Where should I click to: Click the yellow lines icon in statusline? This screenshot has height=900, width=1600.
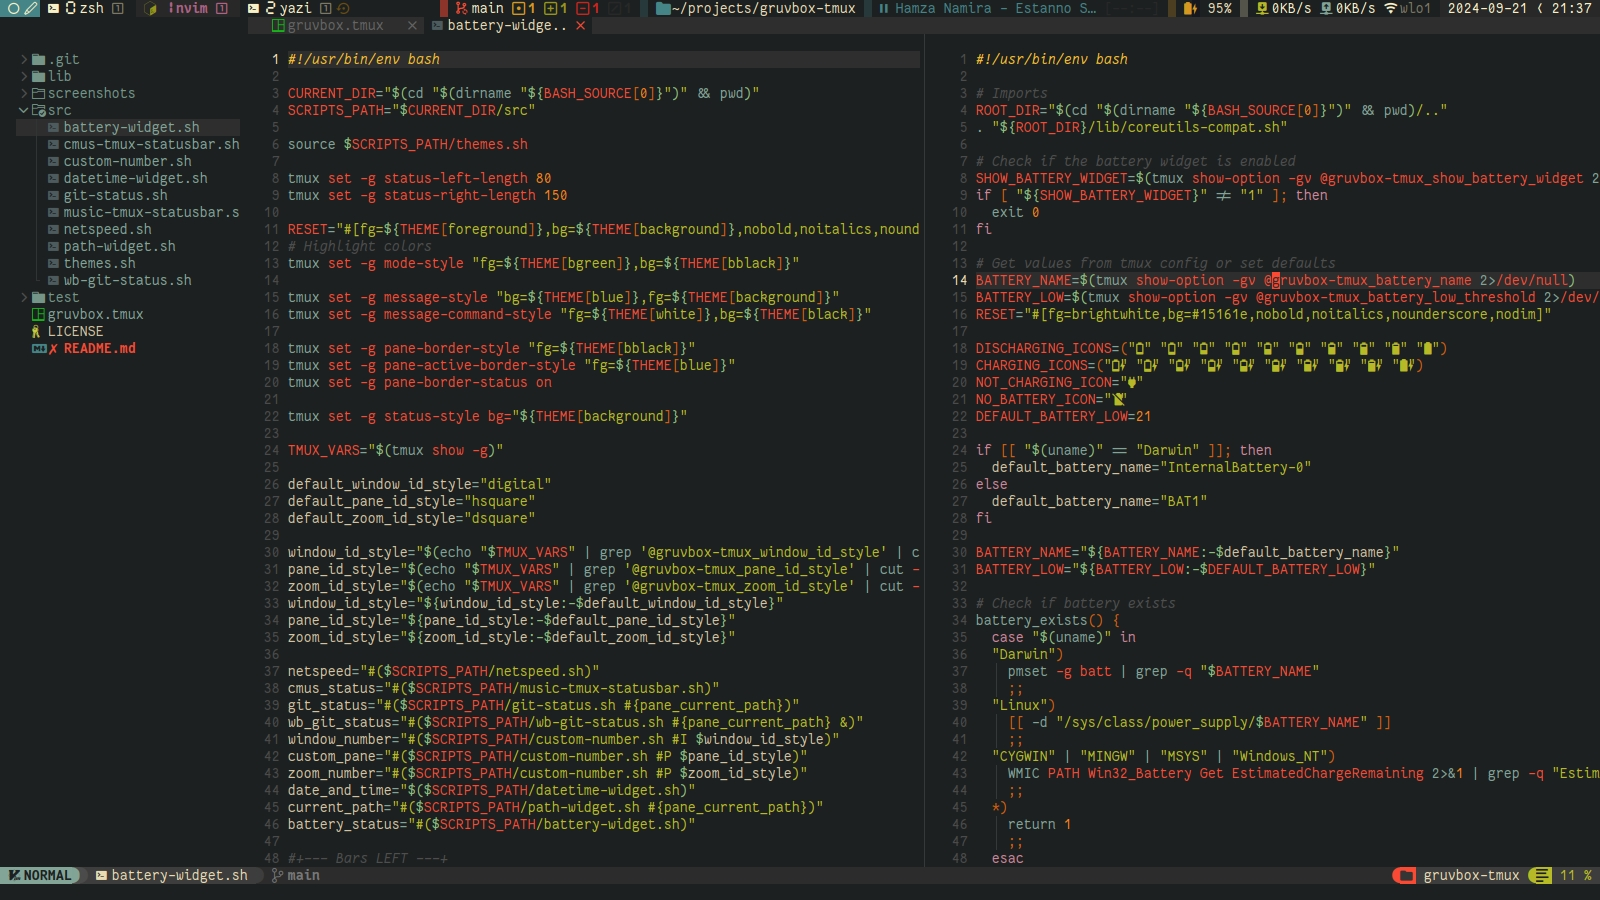[x=1541, y=875]
